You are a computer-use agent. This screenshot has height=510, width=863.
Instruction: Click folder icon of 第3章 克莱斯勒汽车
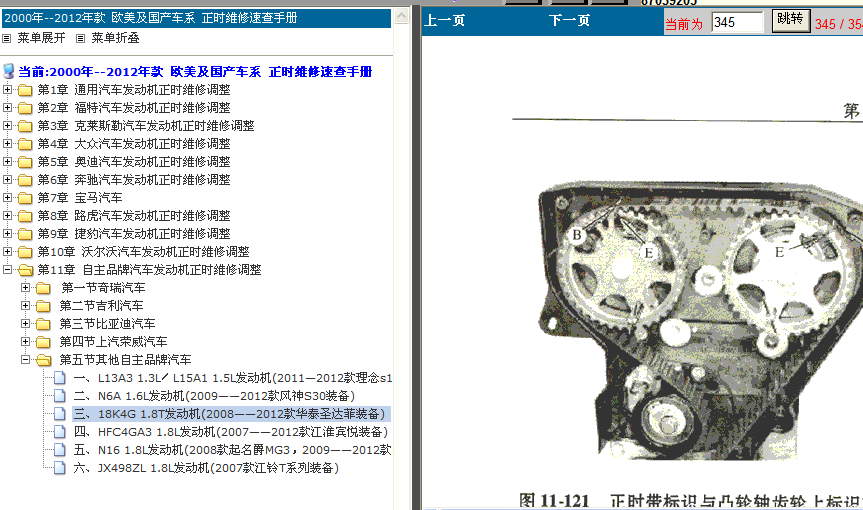click(x=25, y=127)
